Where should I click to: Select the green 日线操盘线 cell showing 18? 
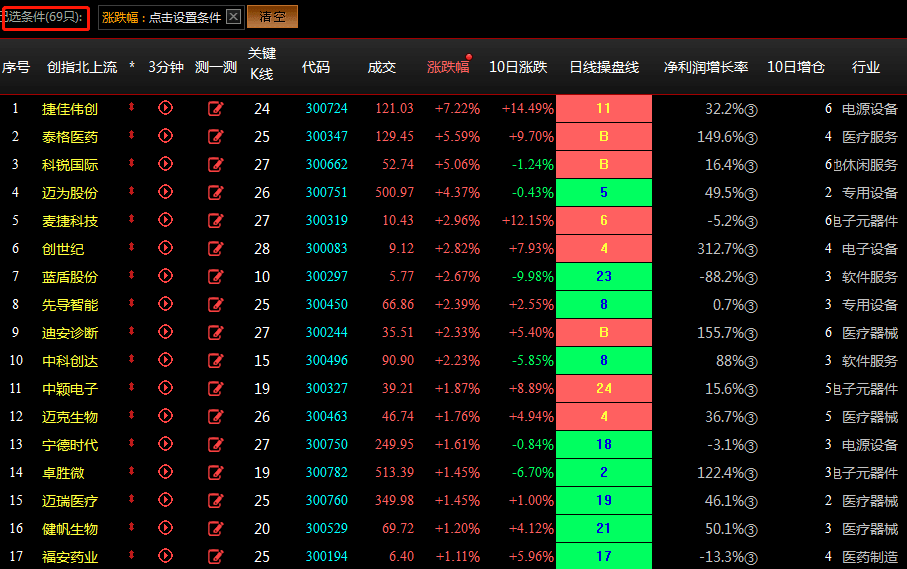(x=604, y=444)
